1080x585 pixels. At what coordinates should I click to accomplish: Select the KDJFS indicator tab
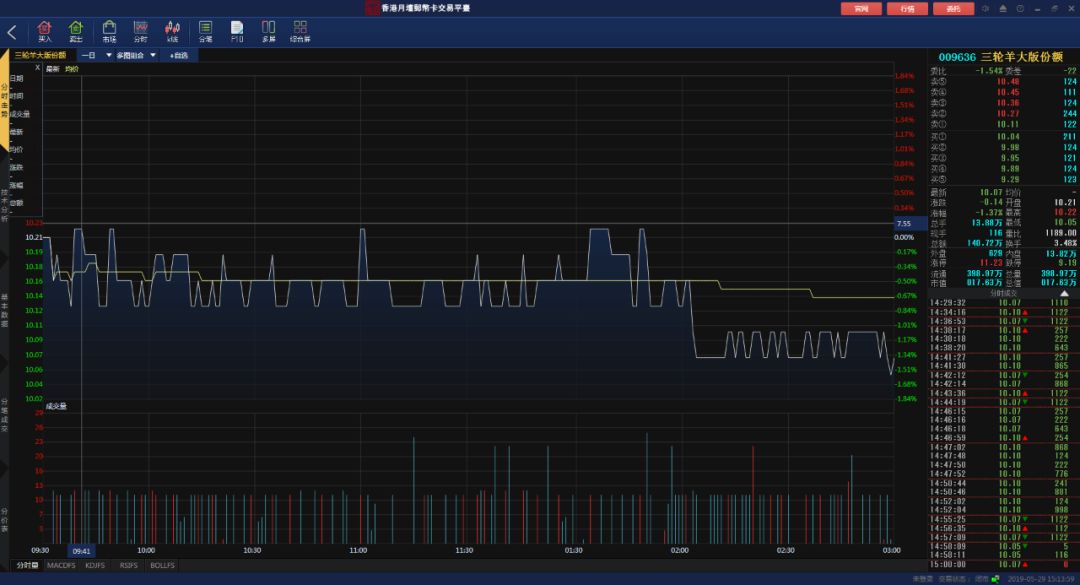pyautogui.click(x=95, y=565)
